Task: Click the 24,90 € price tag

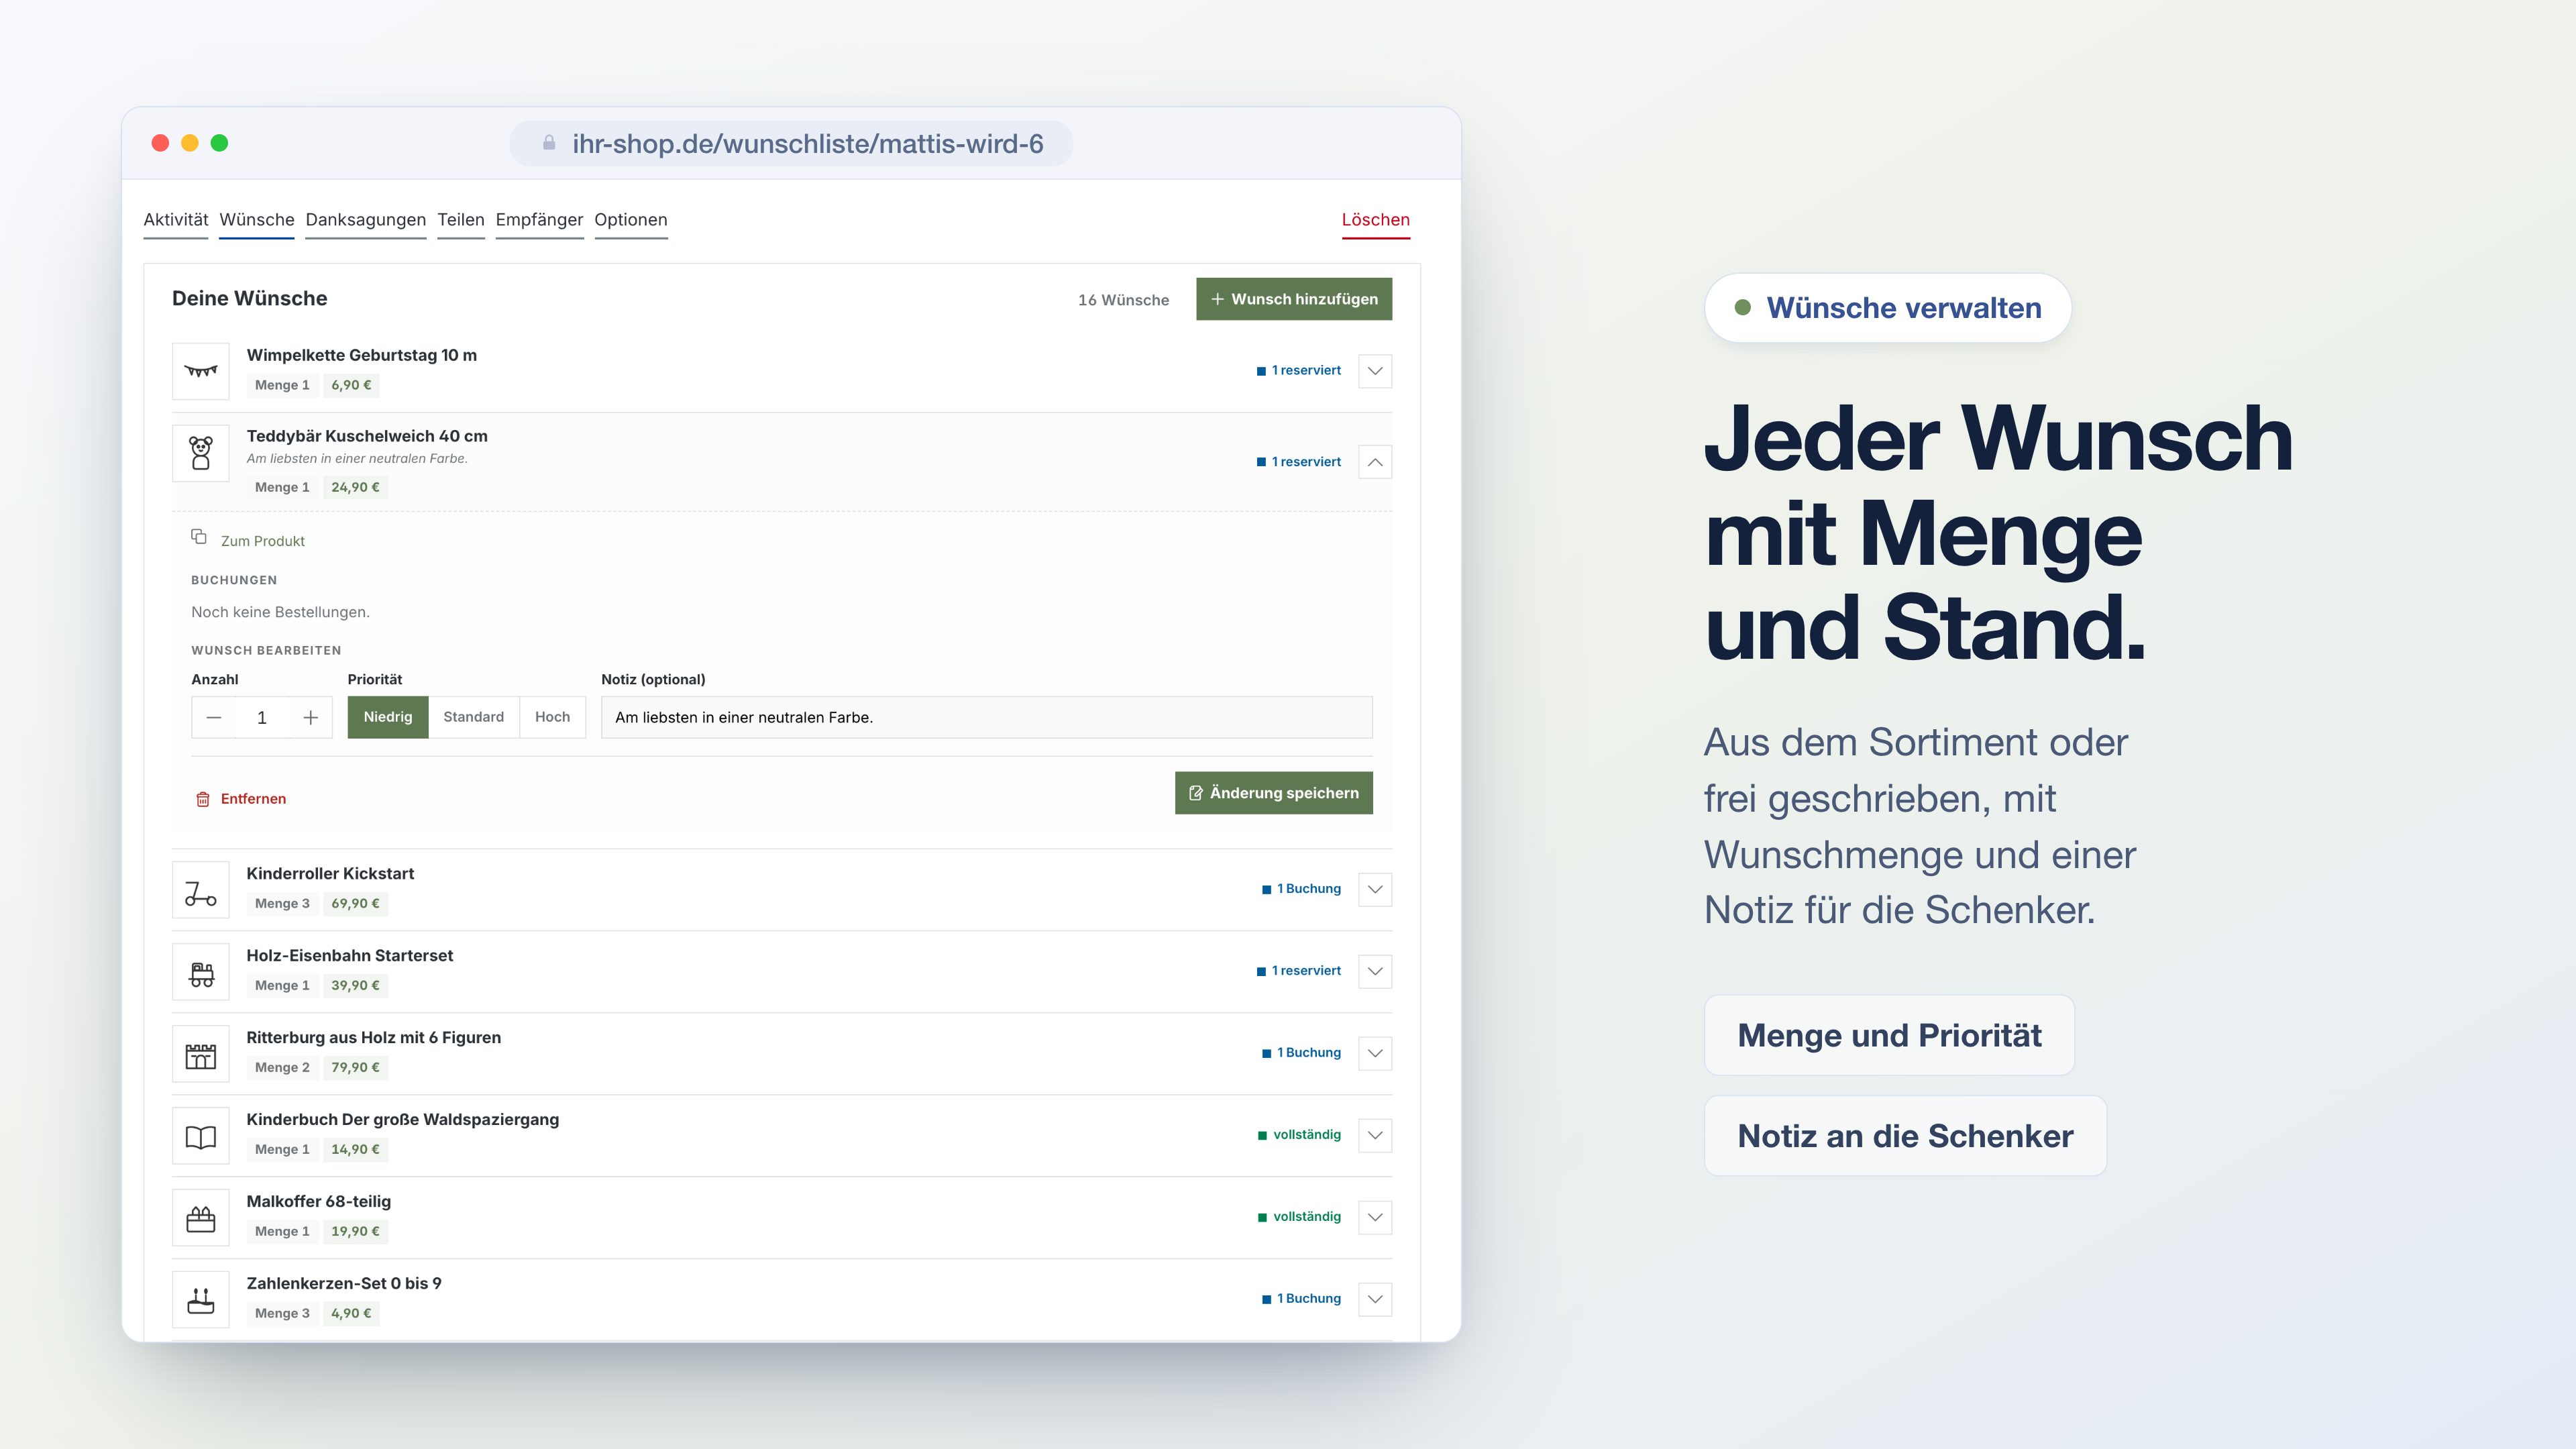Action: click(x=355, y=488)
